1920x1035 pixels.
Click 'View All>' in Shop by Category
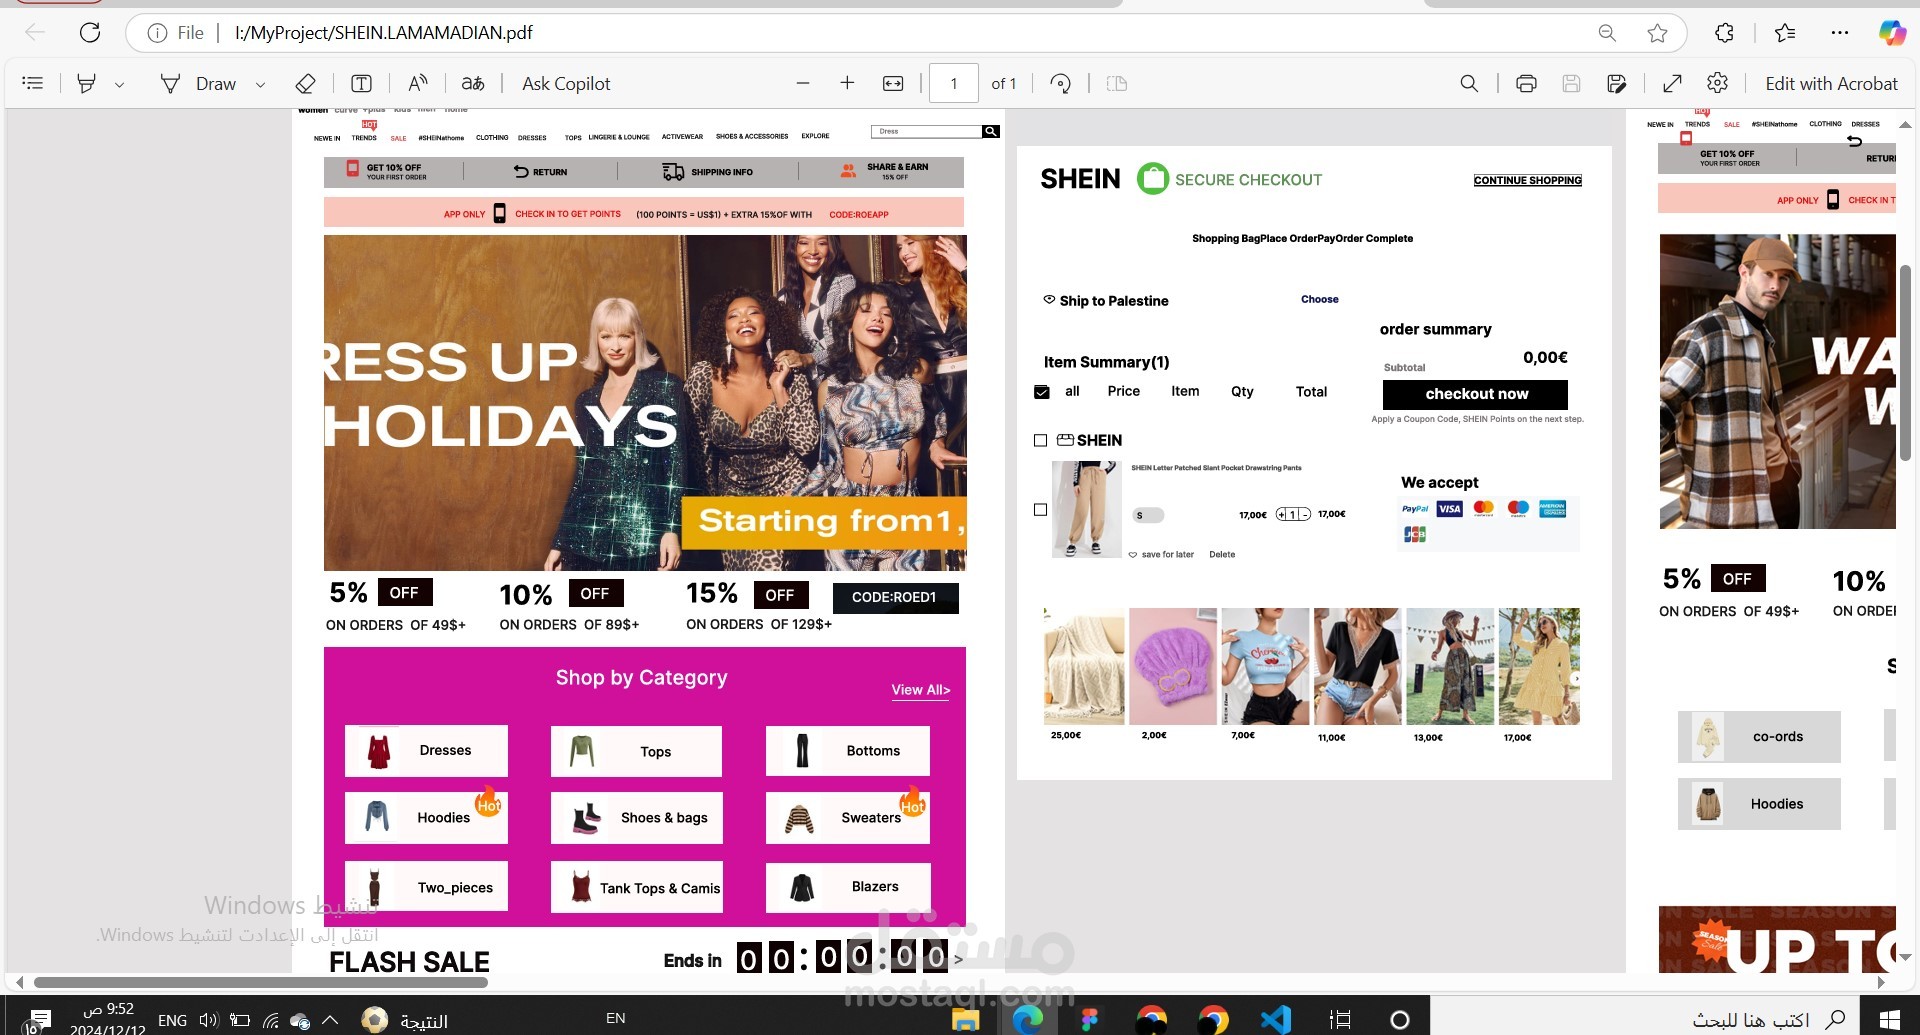click(920, 690)
